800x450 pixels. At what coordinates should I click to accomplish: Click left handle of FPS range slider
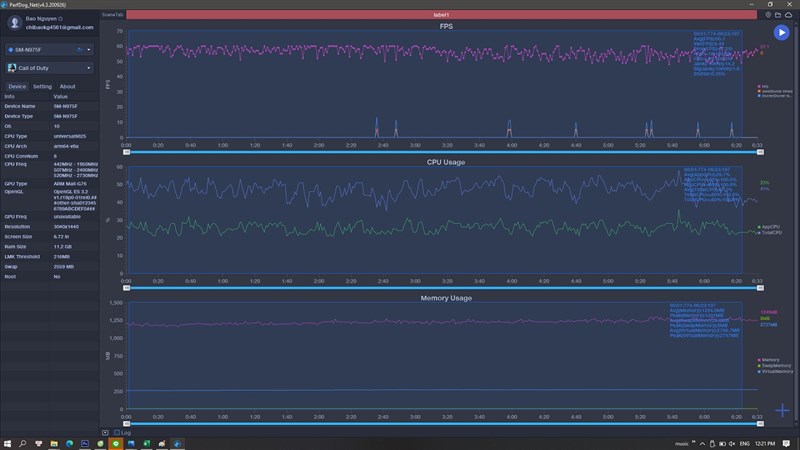coord(127,152)
